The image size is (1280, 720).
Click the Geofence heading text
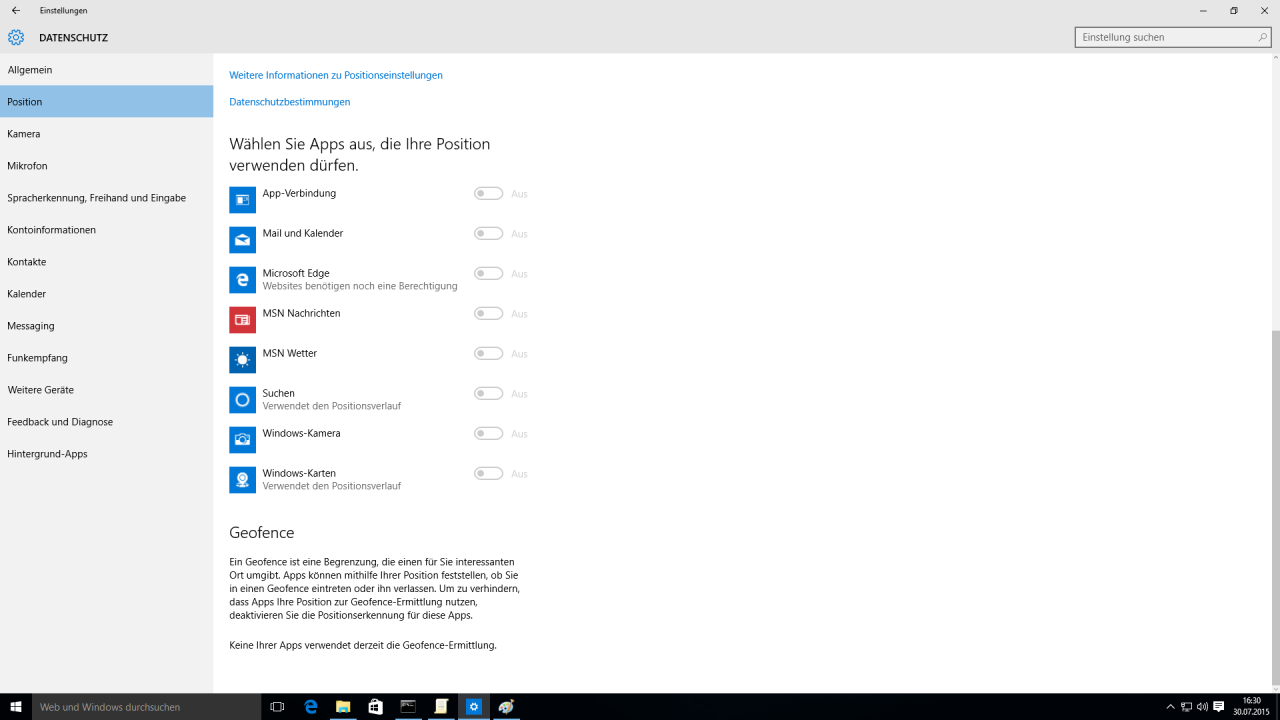click(262, 533)
